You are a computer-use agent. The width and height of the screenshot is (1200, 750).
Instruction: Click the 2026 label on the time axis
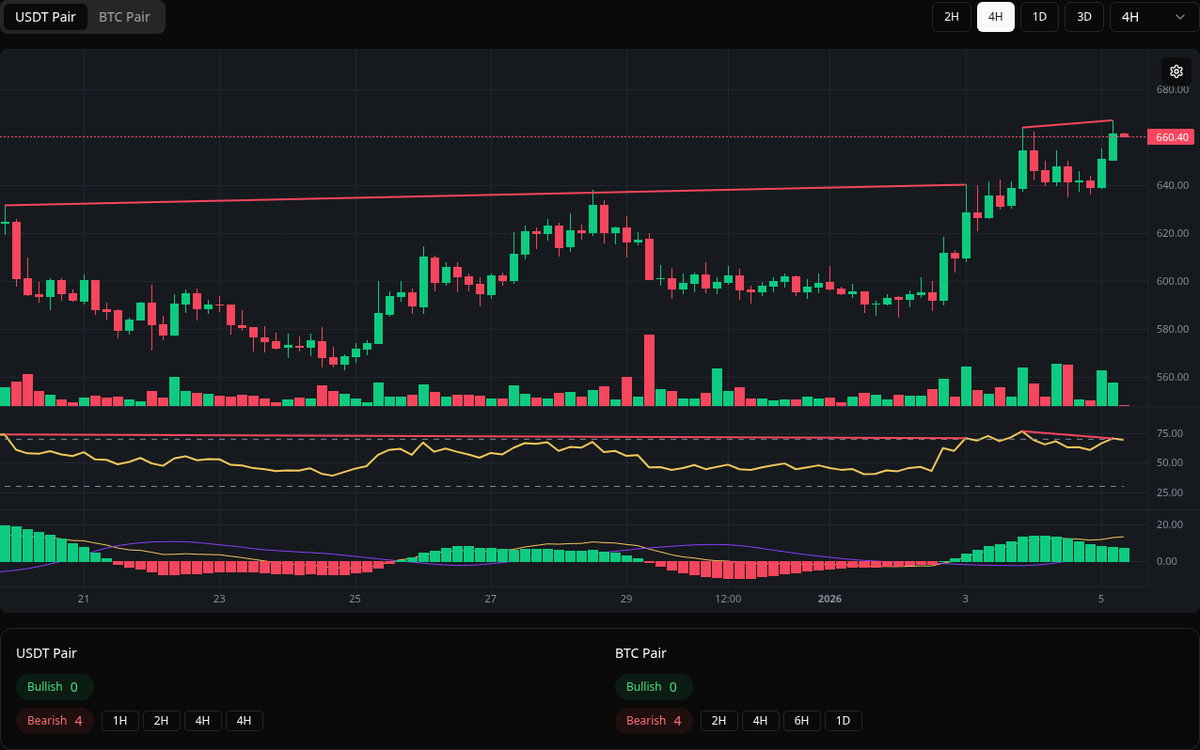(x=829, y=599)
